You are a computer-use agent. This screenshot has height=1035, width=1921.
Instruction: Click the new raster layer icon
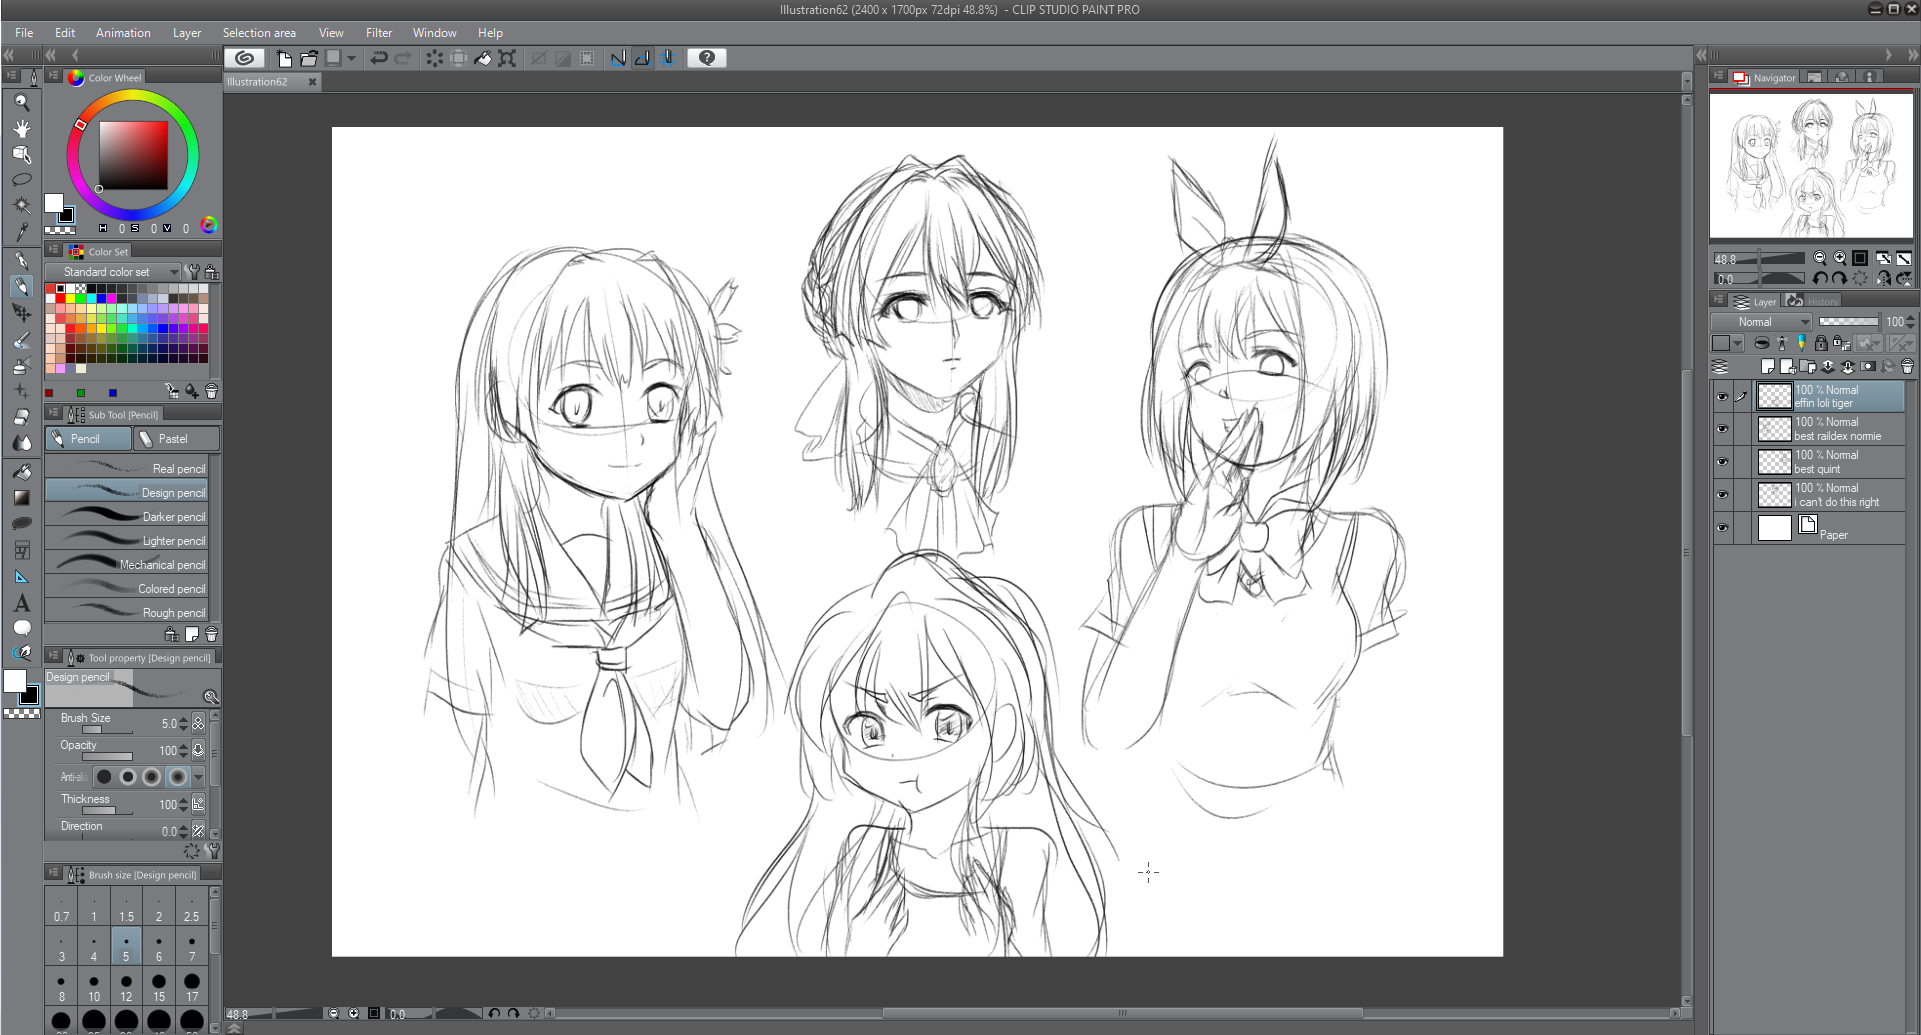1767,366
